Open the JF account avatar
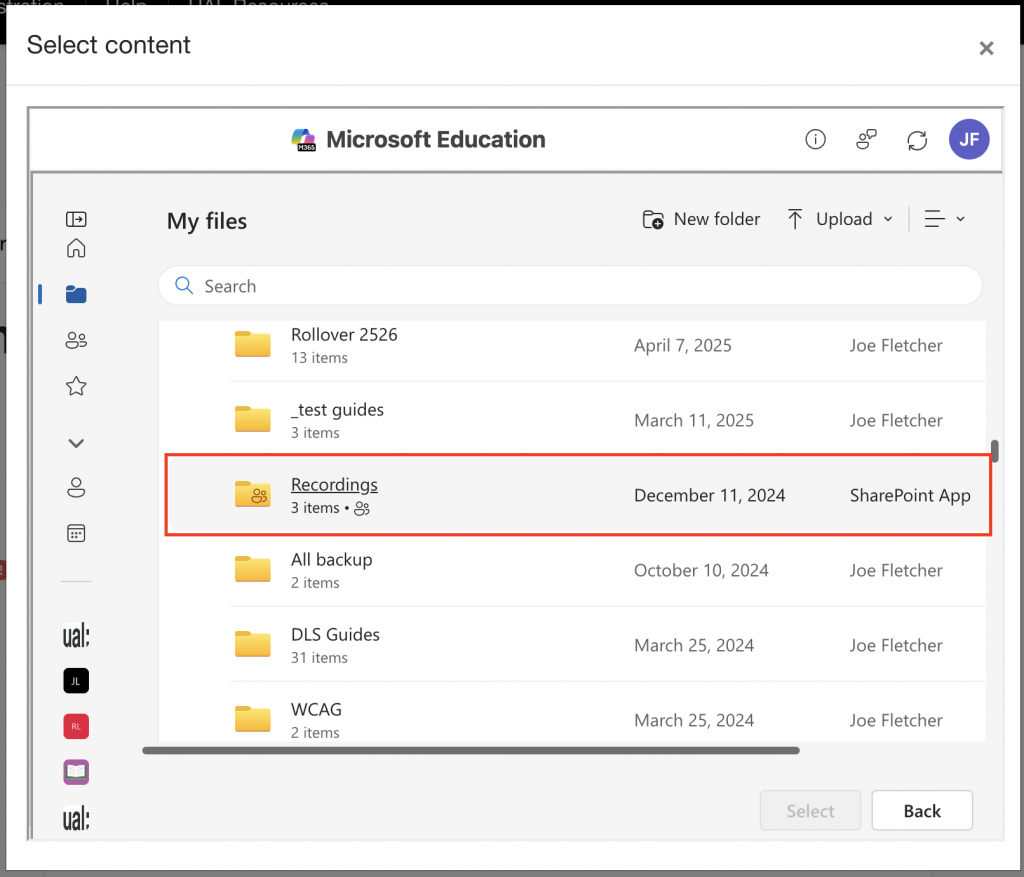The image size is (1024, 877). tap(968, 140)
